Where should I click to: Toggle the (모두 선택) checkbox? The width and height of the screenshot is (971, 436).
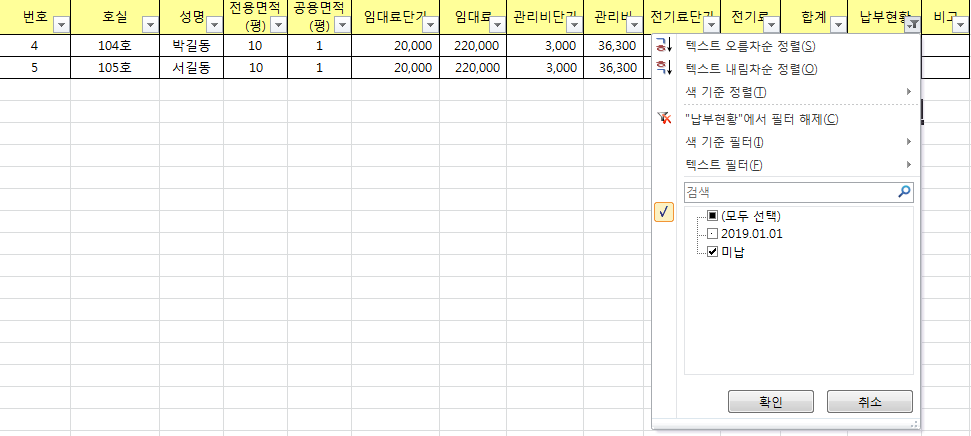[x=712, y=216]
